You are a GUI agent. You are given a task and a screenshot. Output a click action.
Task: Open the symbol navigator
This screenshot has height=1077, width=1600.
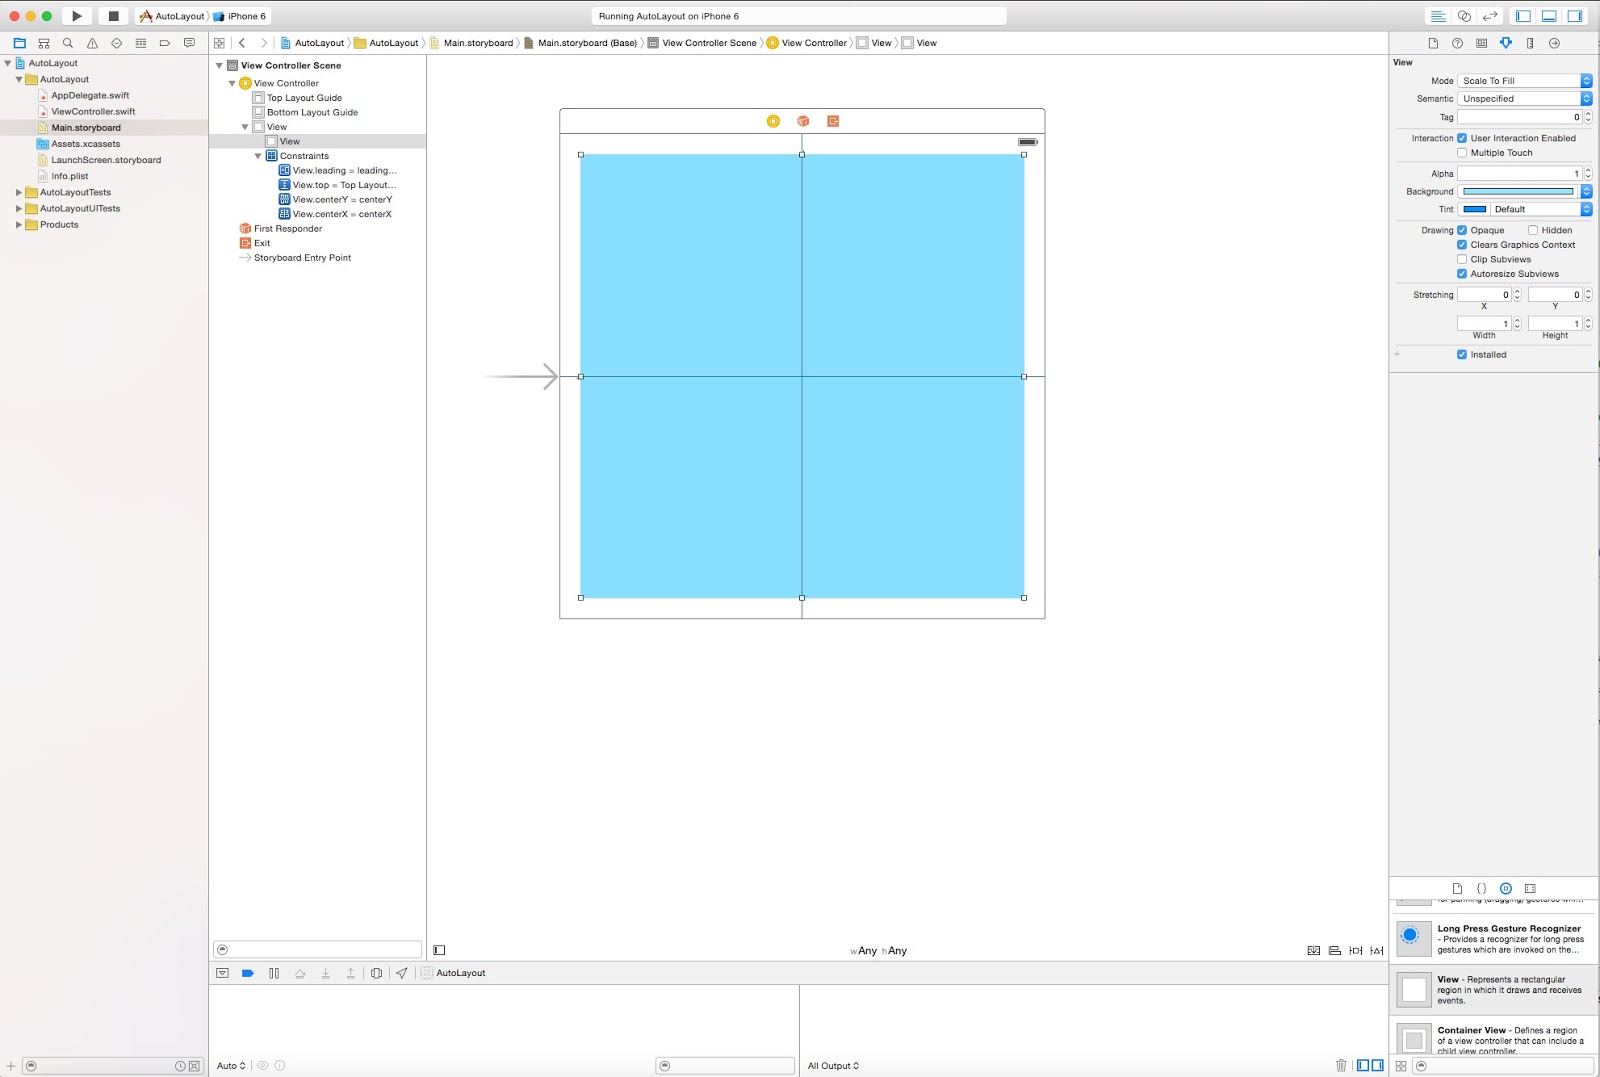44,43
